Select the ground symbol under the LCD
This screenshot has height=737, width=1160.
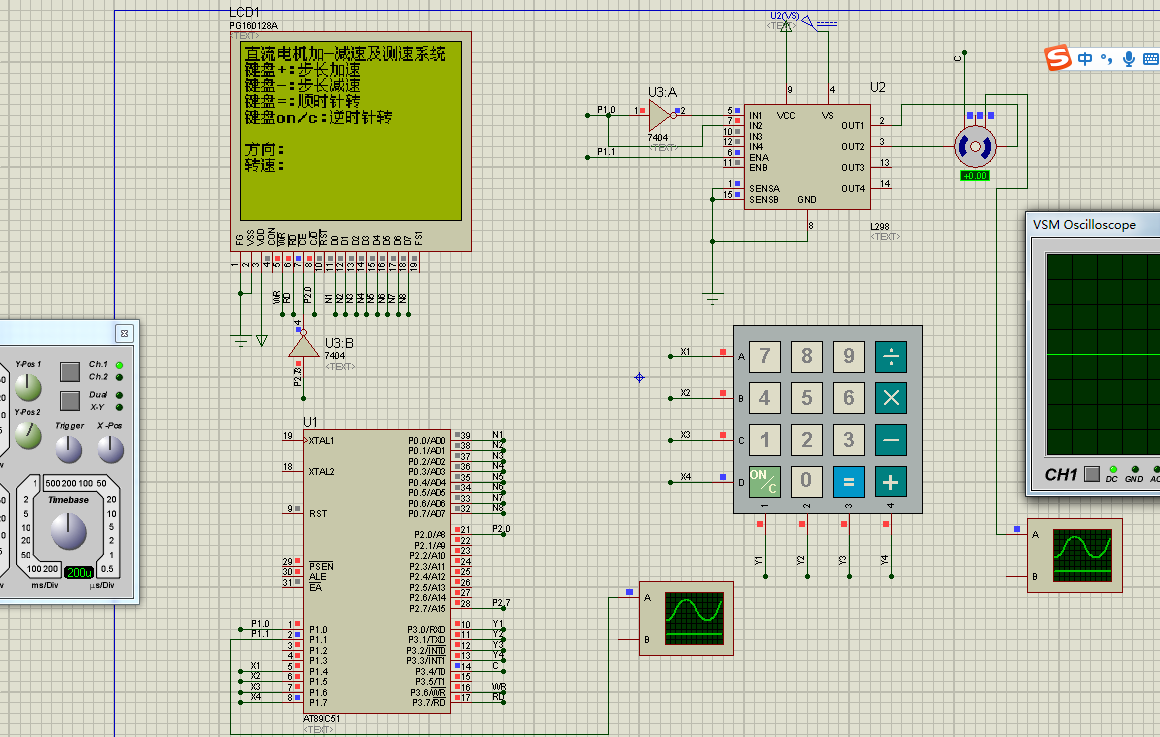pyautogui.click(x=240, y=342)
